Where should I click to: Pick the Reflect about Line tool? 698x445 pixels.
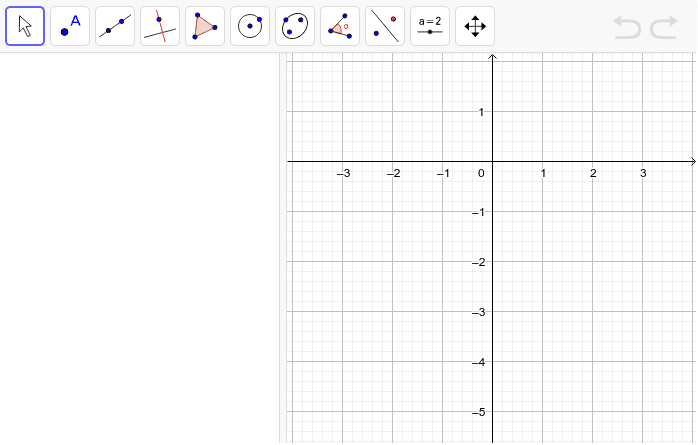(x=385, y=26)
